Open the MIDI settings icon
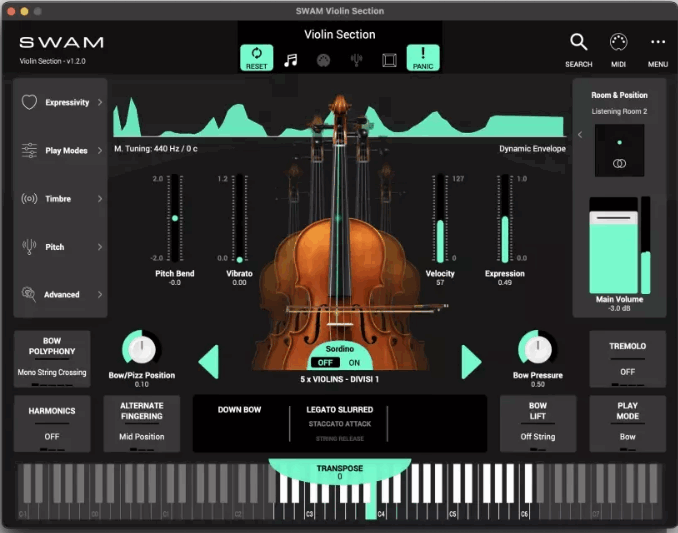Viewport: 678px width, 533px height. [618, 42]
